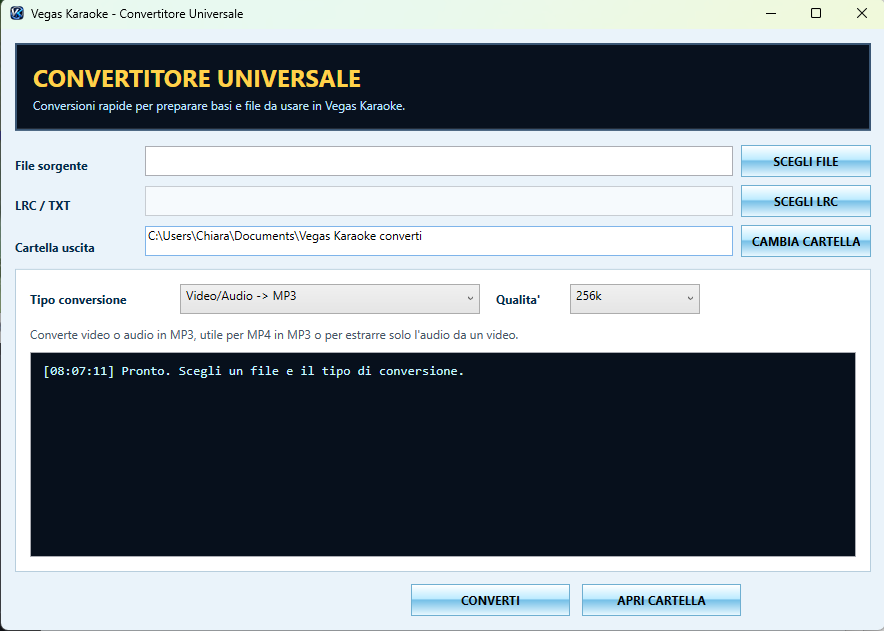Start conversion with CONVERTI button
This screenshot has height=631, width=884.
point(490,600)
